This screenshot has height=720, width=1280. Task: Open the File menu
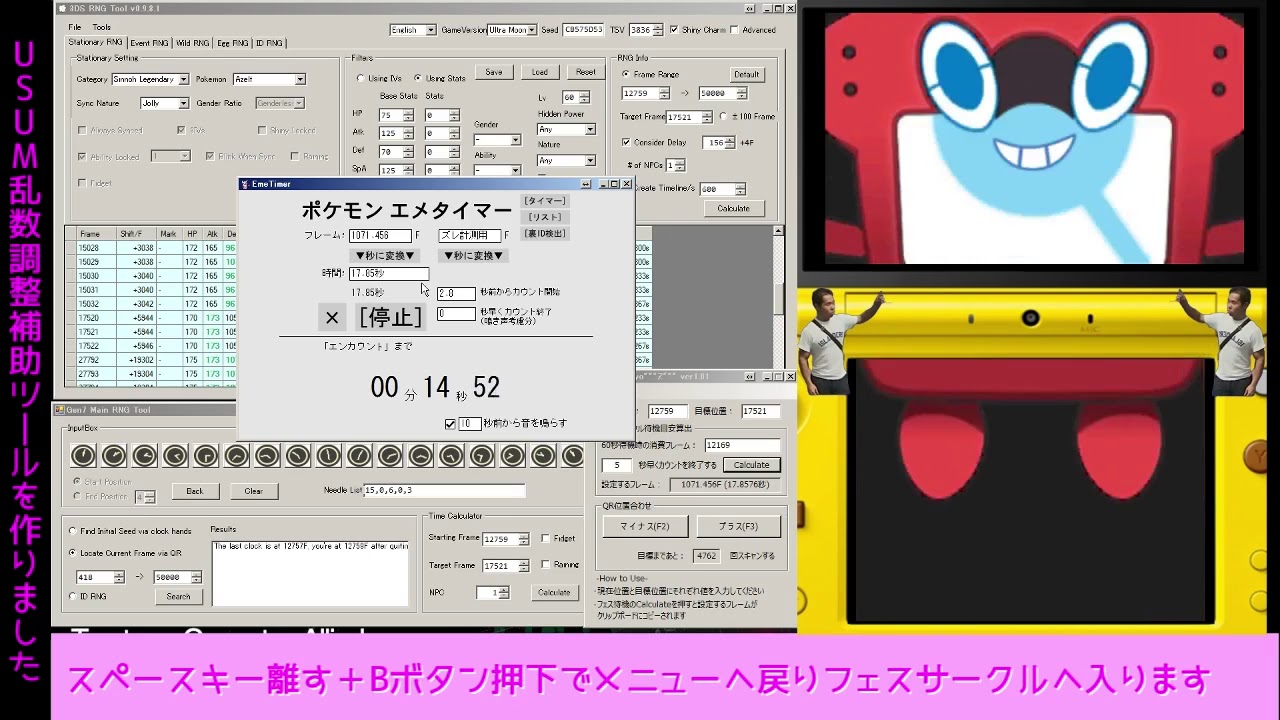click(x=75, y=27)
